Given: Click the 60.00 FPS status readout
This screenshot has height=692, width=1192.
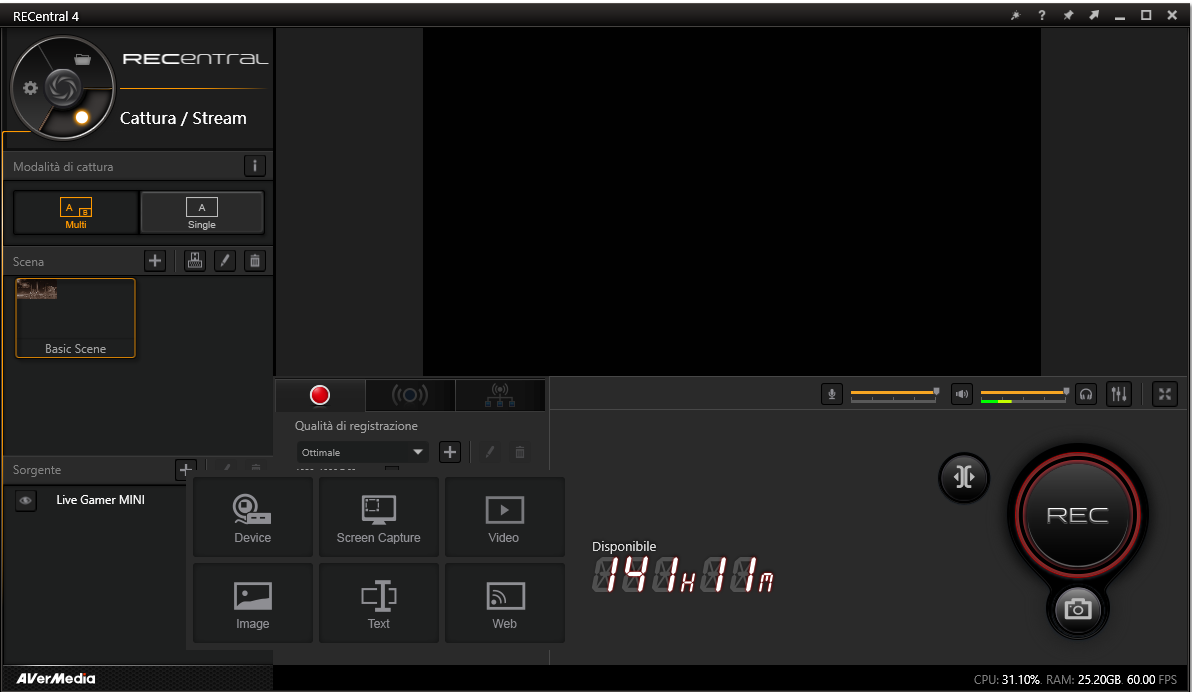Looking at the screenshot, I should [1152, 680].
